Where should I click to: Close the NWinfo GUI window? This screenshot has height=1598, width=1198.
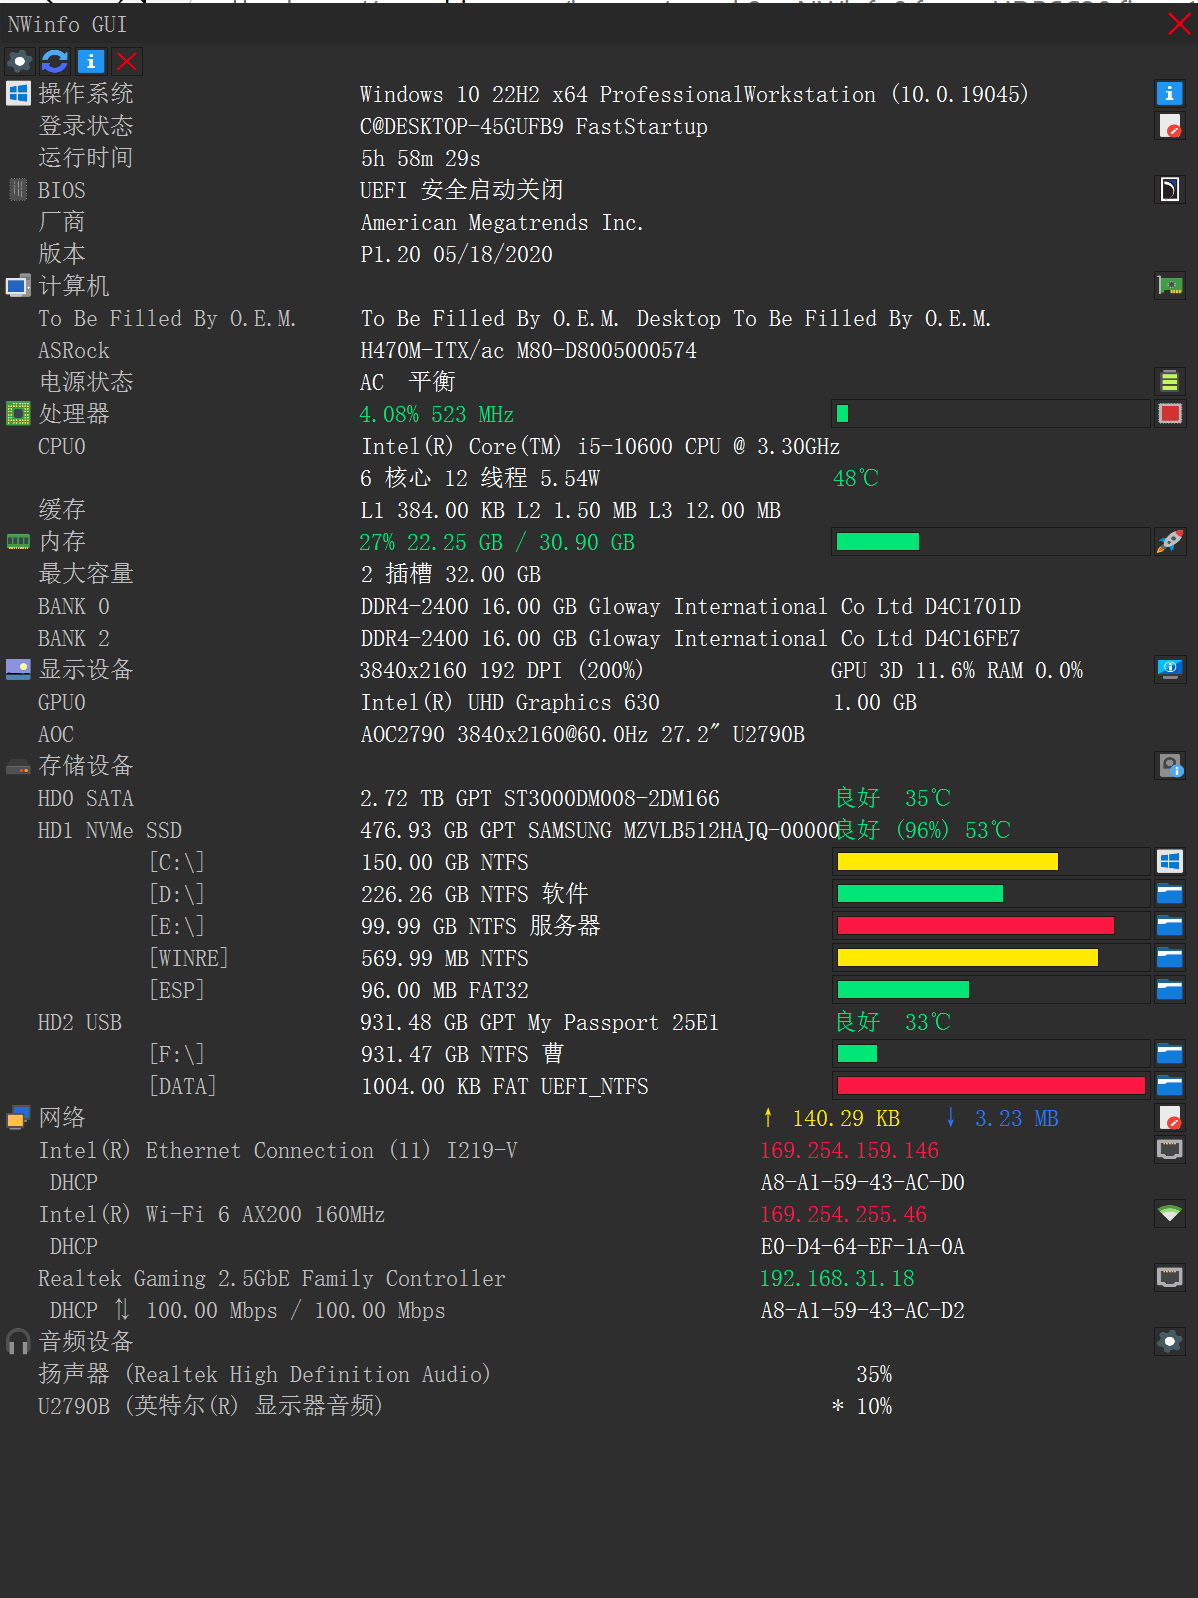1180,24
